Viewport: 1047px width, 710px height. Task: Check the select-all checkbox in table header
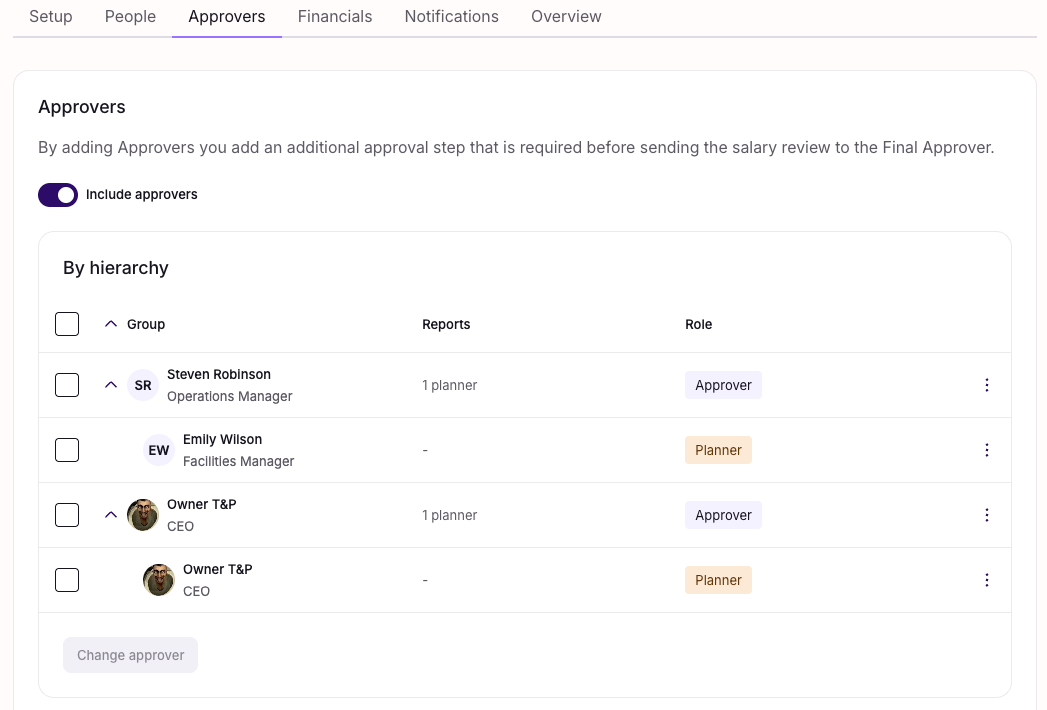[x=67, y=324]
